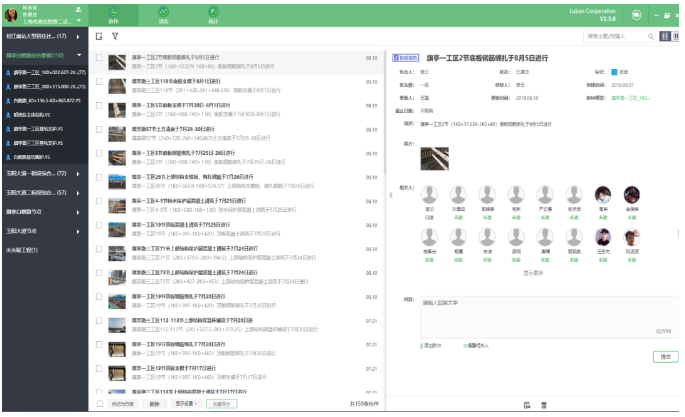The height and width of the screenshot is (417, 685).
Task: Tick the select-all checkbox in the bottom bar
Action: click(100, 404)
